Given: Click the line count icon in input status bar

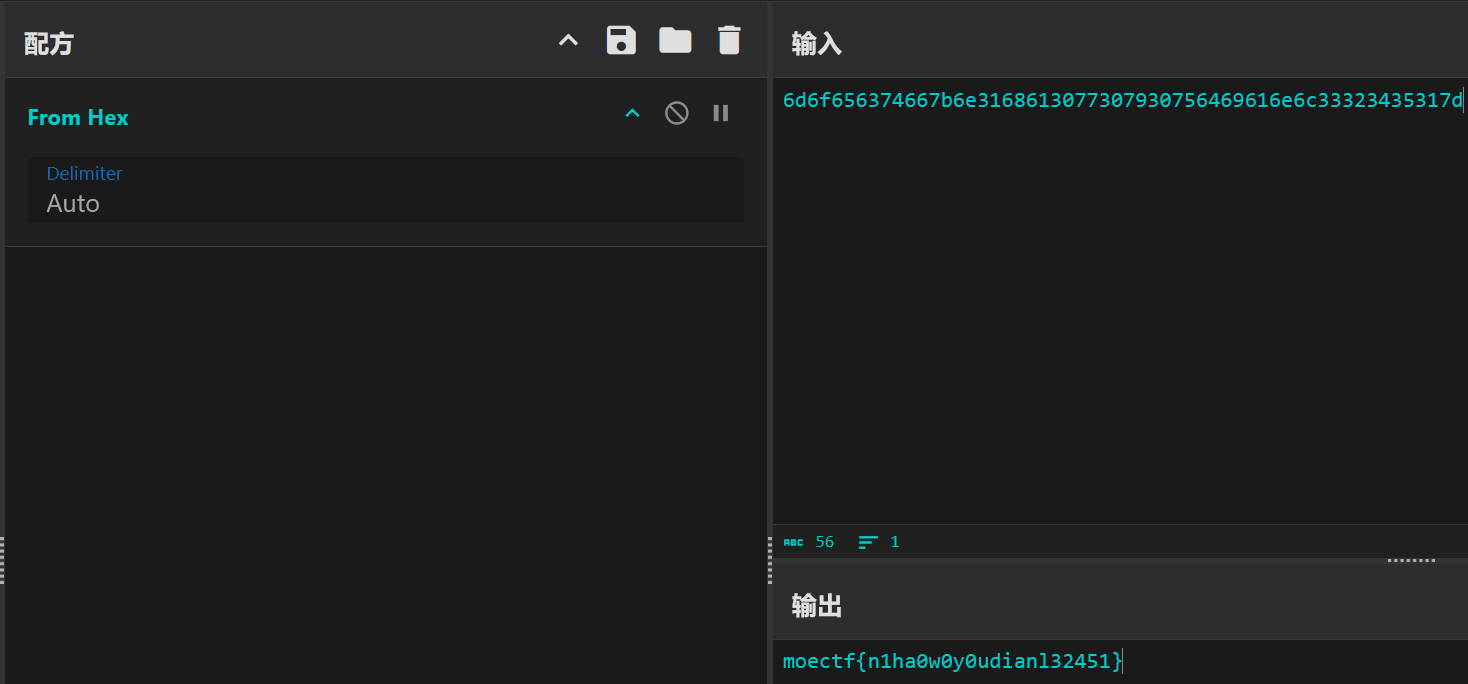Looking at the screenshot, I should click(868, 542).
